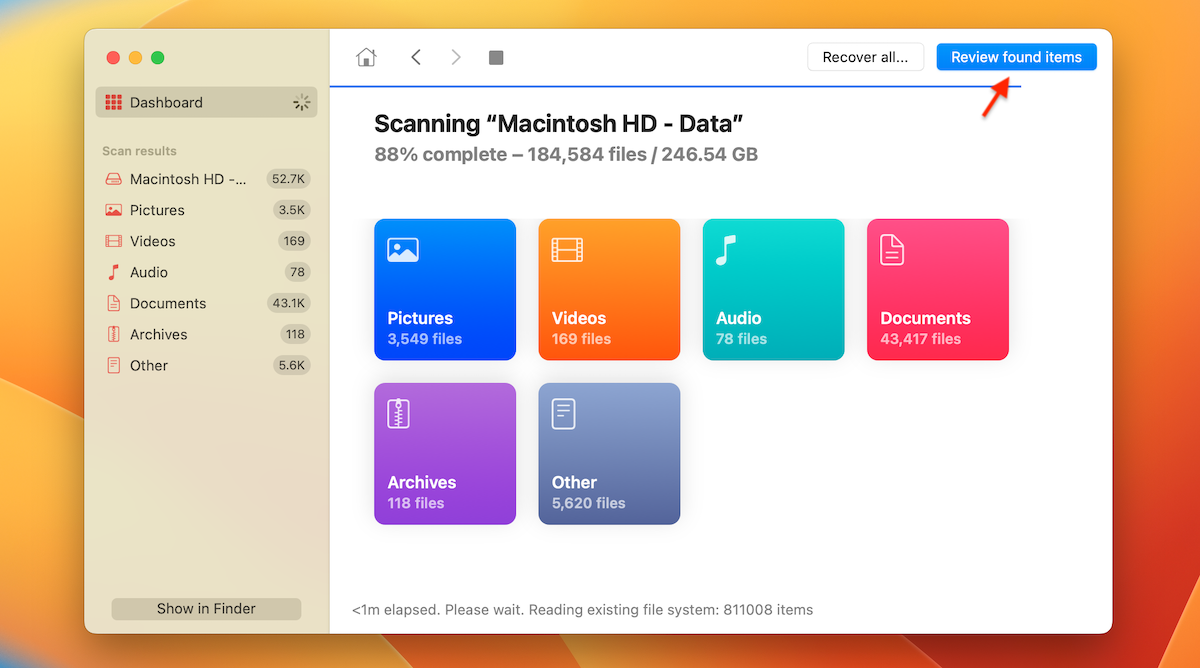Click the 43.1K Documents count badge
This screenshot has height=668, width=1200.
pyautogui.click(x=288, y=303)
